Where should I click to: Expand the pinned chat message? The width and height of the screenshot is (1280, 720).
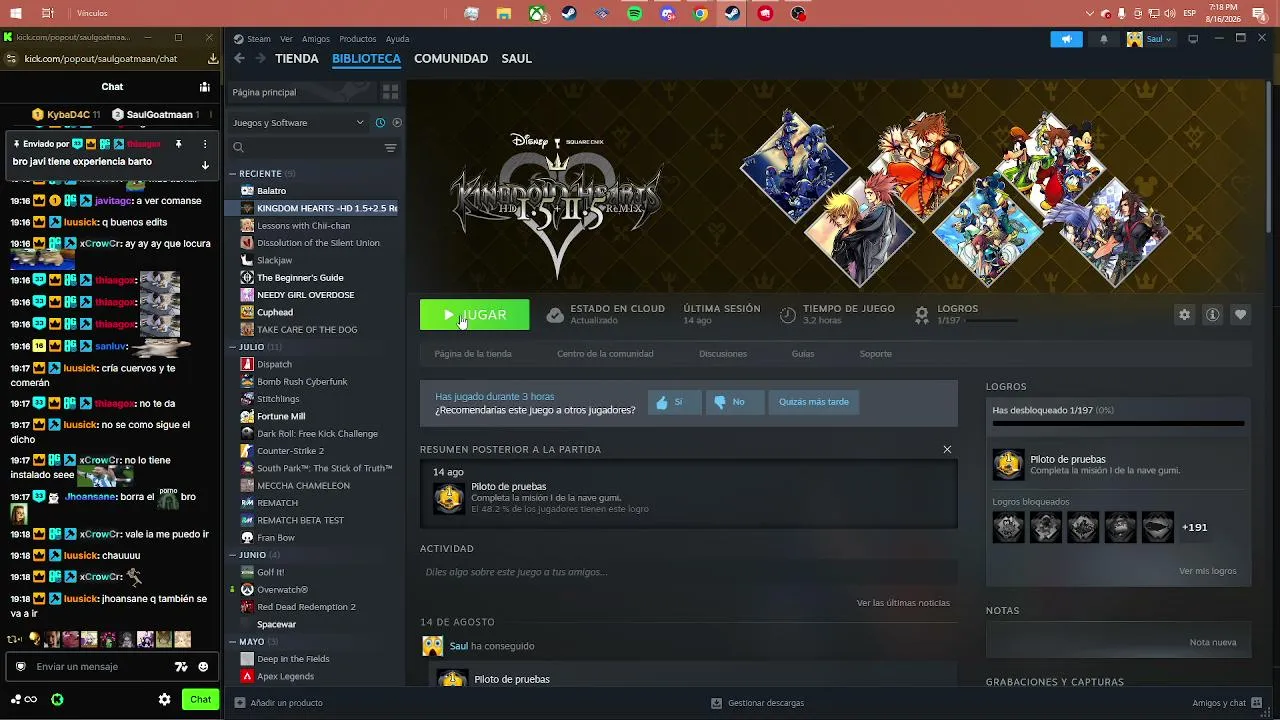click(x=205, y=165)
